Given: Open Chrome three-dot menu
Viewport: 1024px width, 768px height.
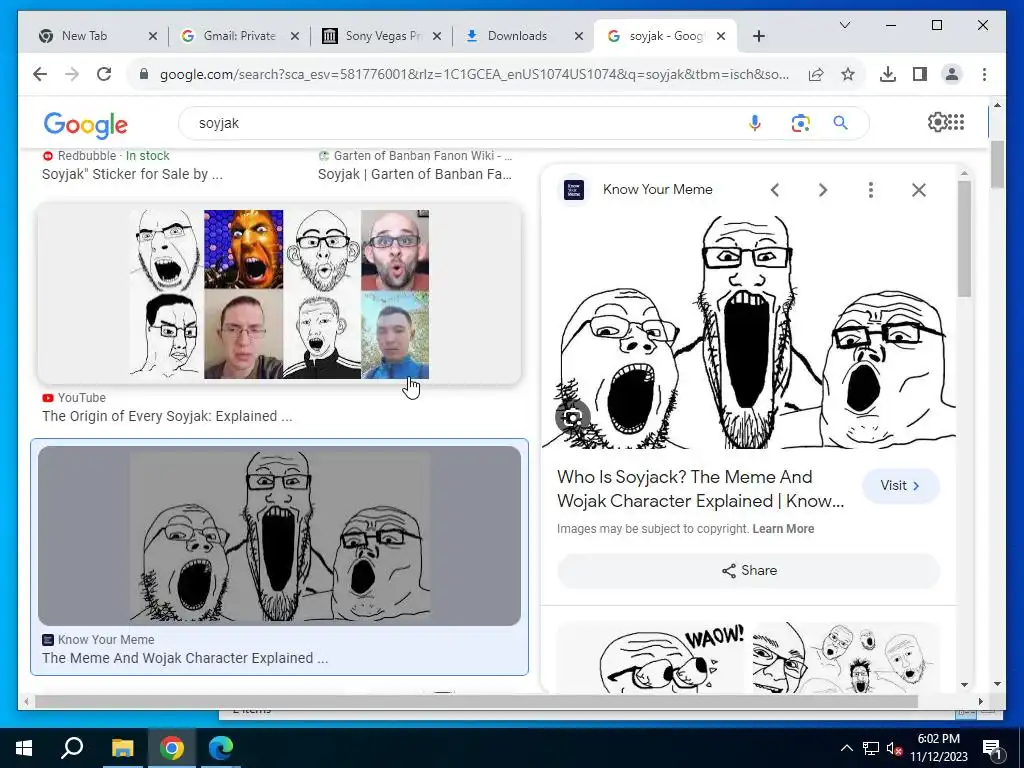Looking at the screenshot, I should (x=984, y=74).
